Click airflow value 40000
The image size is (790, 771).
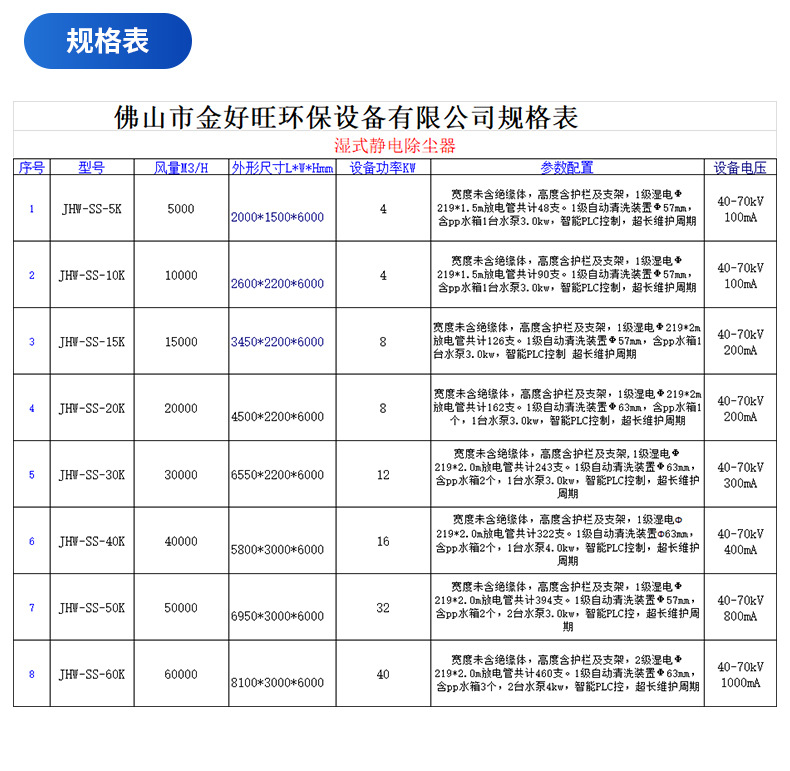(x=181, y=541)
